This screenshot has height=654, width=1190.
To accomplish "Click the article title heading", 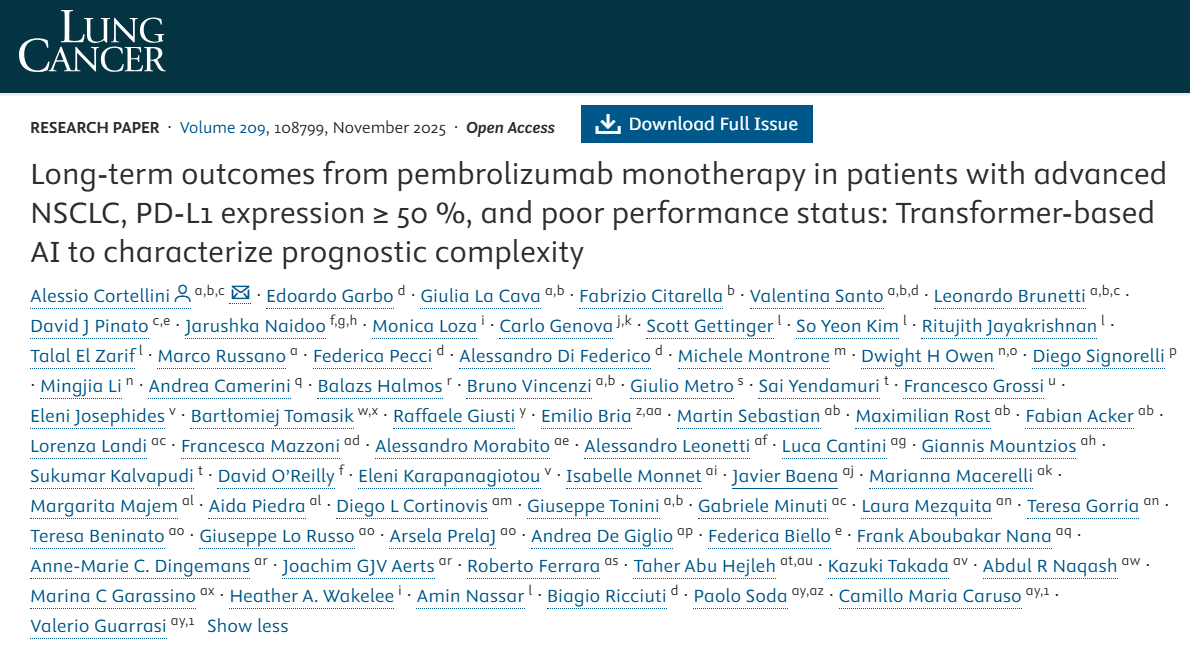I will pyautogui.click(x=598, y=213).
